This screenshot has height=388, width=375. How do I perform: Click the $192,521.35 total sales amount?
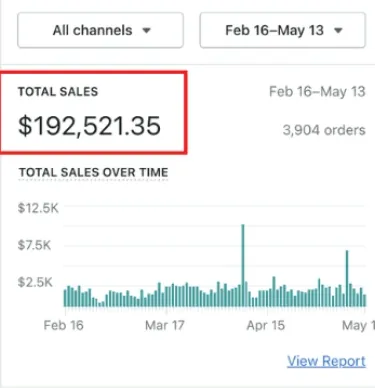pos(89,126)
